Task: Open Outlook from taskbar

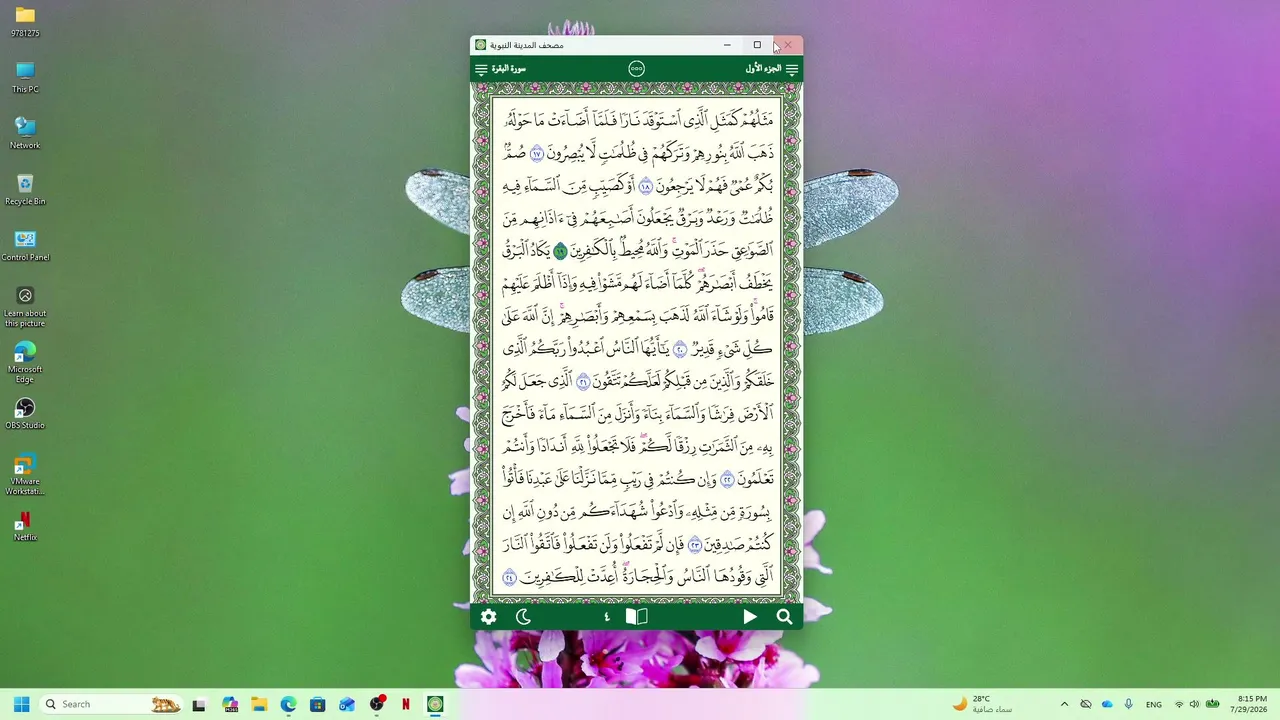Action: [x=347, y=704]
